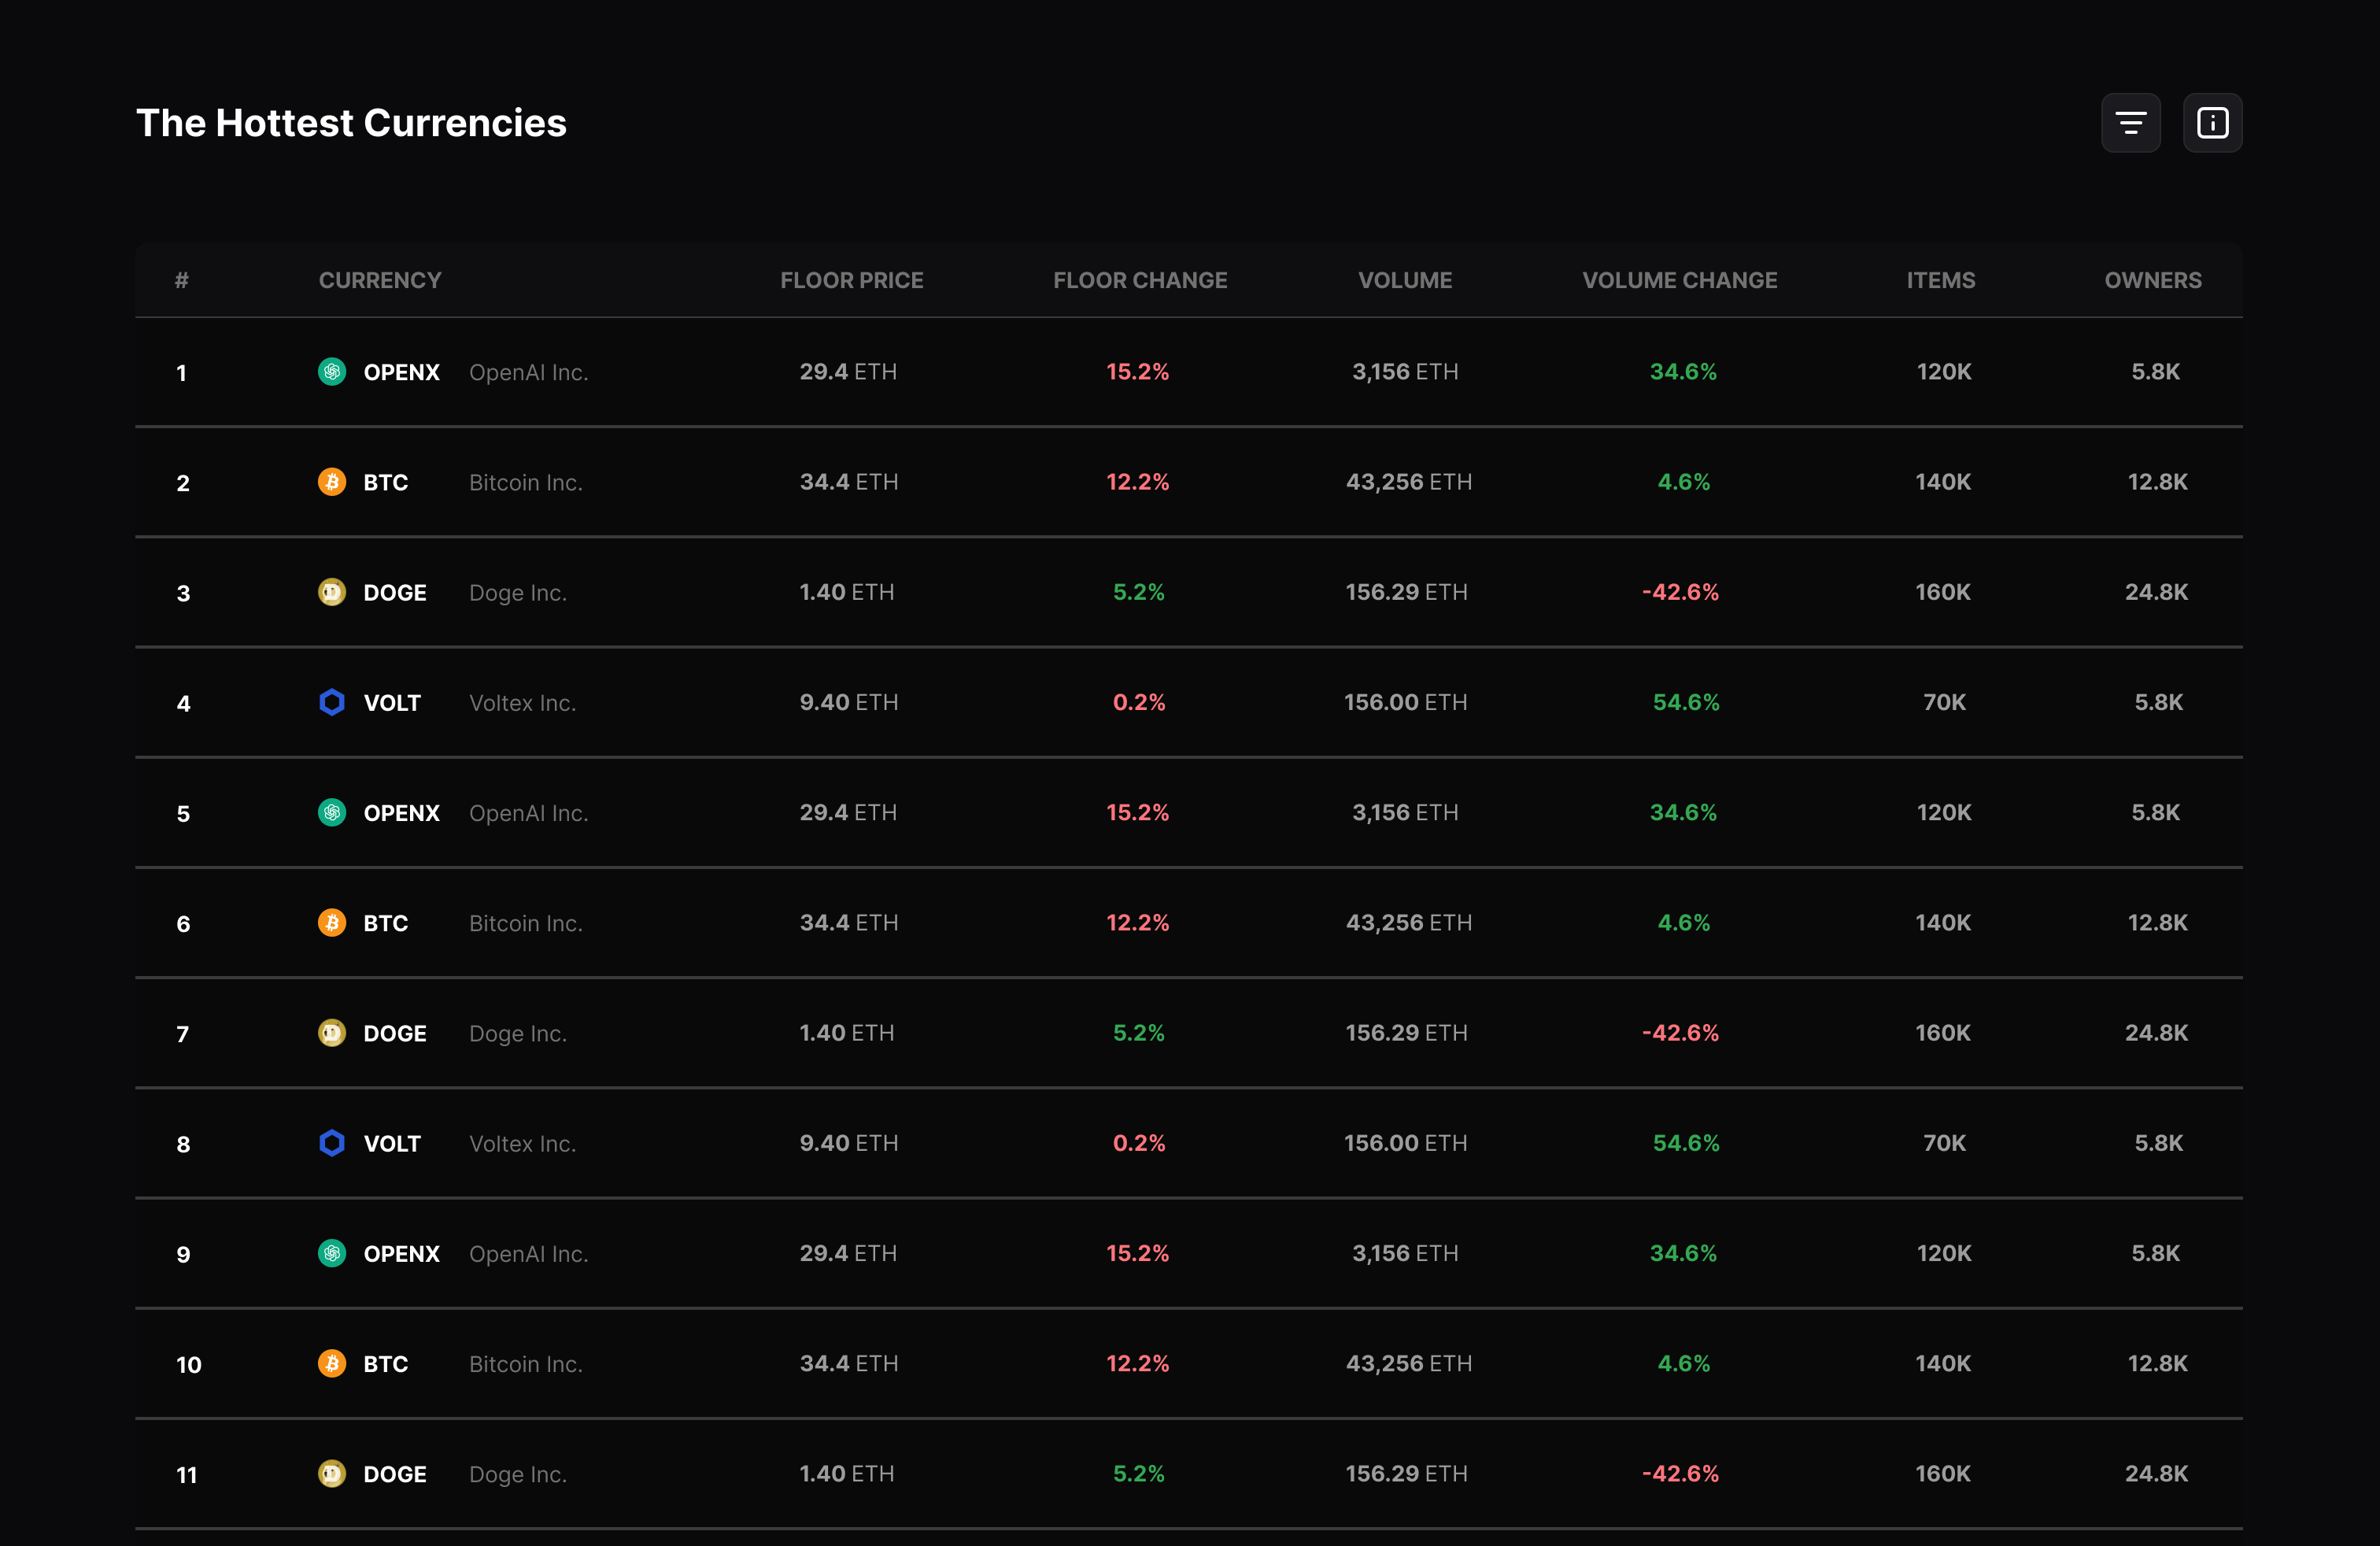This screenshot has height=1546, width=2380.
Task: Click 4.6% volume change in row 2
Action: (x=1684, y=482)
